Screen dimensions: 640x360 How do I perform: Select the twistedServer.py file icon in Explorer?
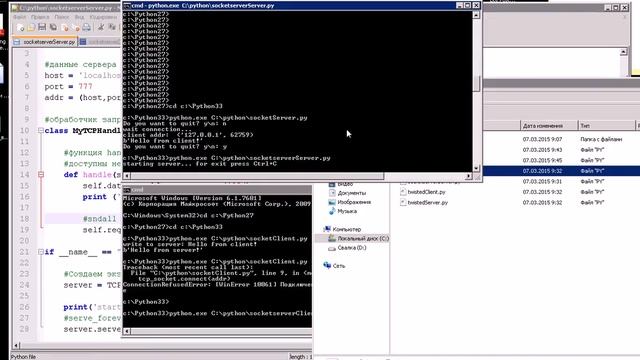tap(403, 202)
